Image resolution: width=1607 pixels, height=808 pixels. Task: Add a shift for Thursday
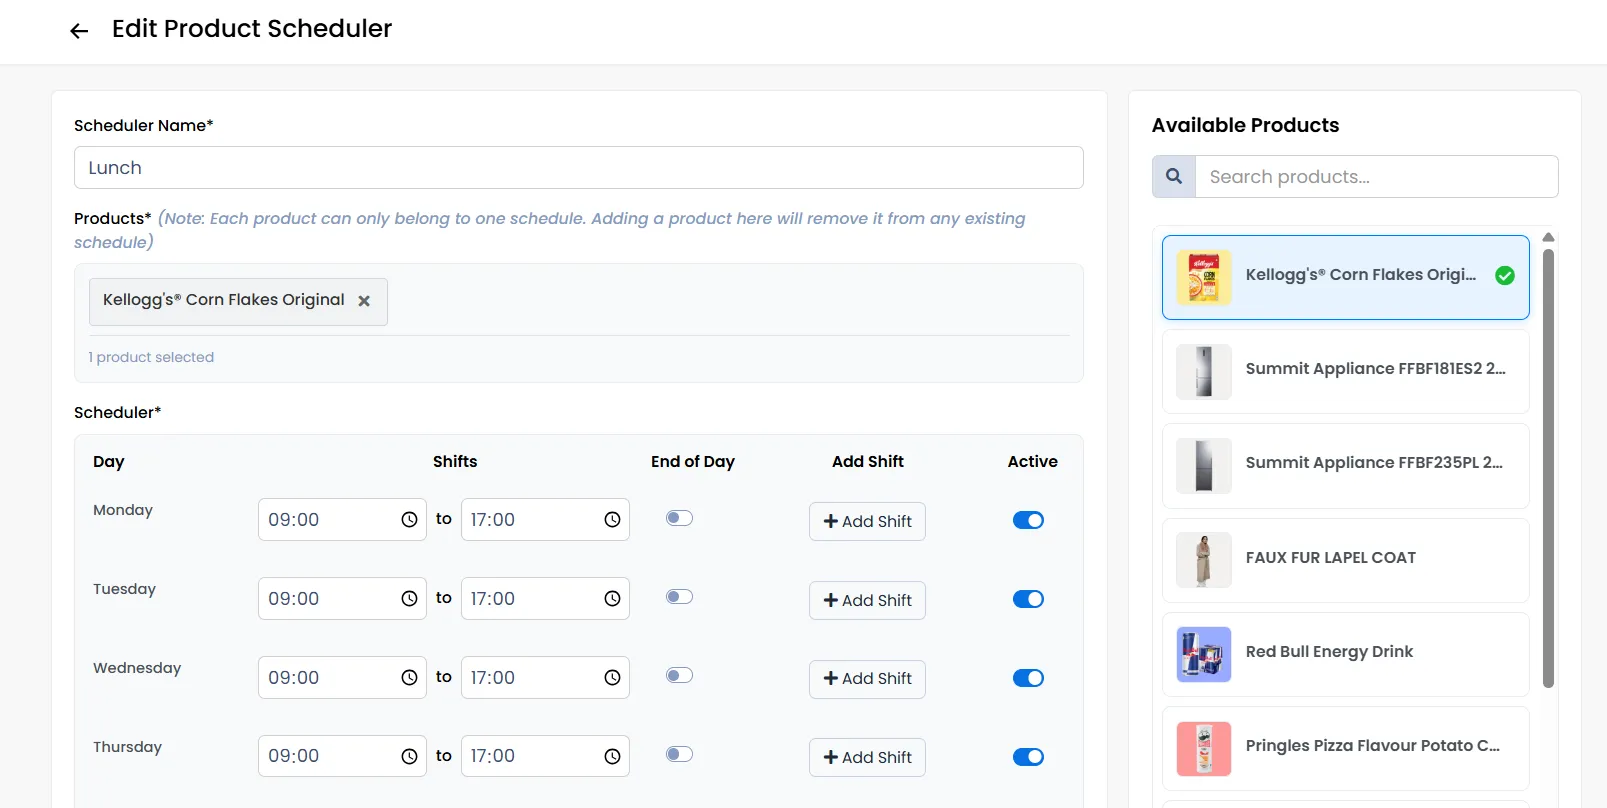coord(867,758)
